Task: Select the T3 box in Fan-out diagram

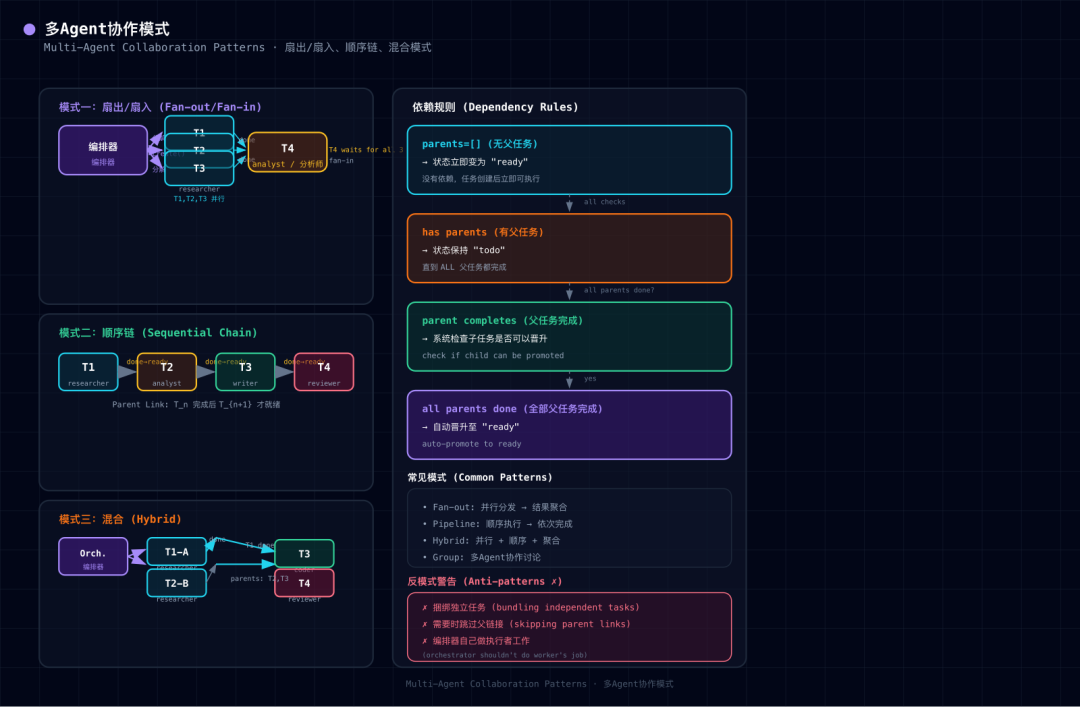Action: click(x=199, y=168)
